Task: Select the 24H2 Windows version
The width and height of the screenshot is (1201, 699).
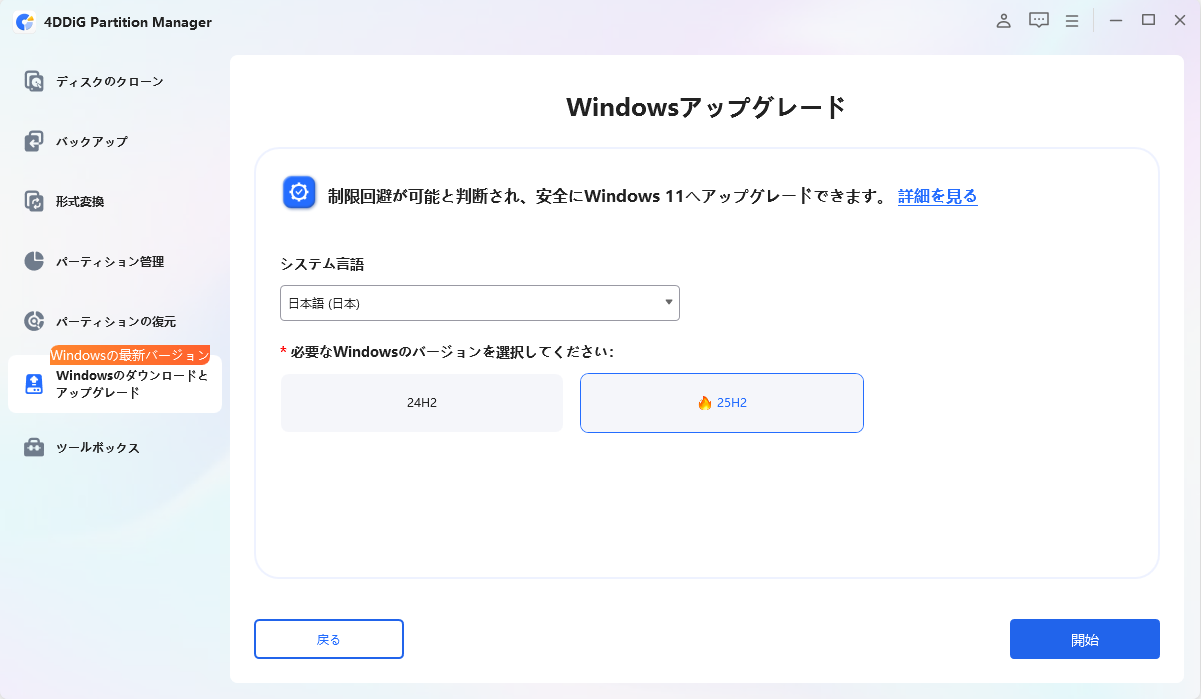Action: pos(421,402)
